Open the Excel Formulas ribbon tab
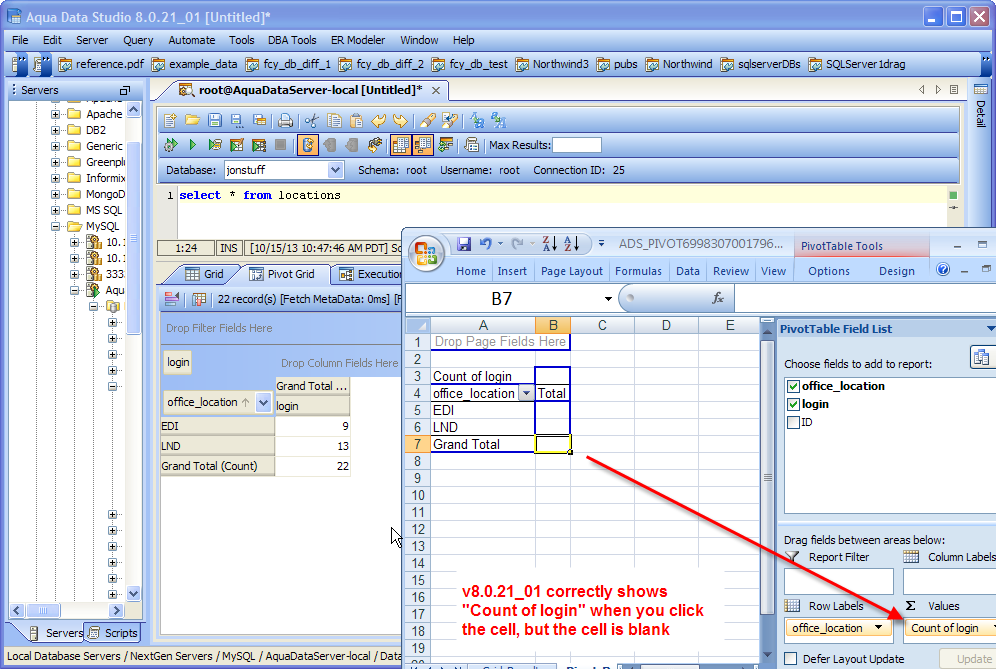The image size is (996, 669). point(638,271)
